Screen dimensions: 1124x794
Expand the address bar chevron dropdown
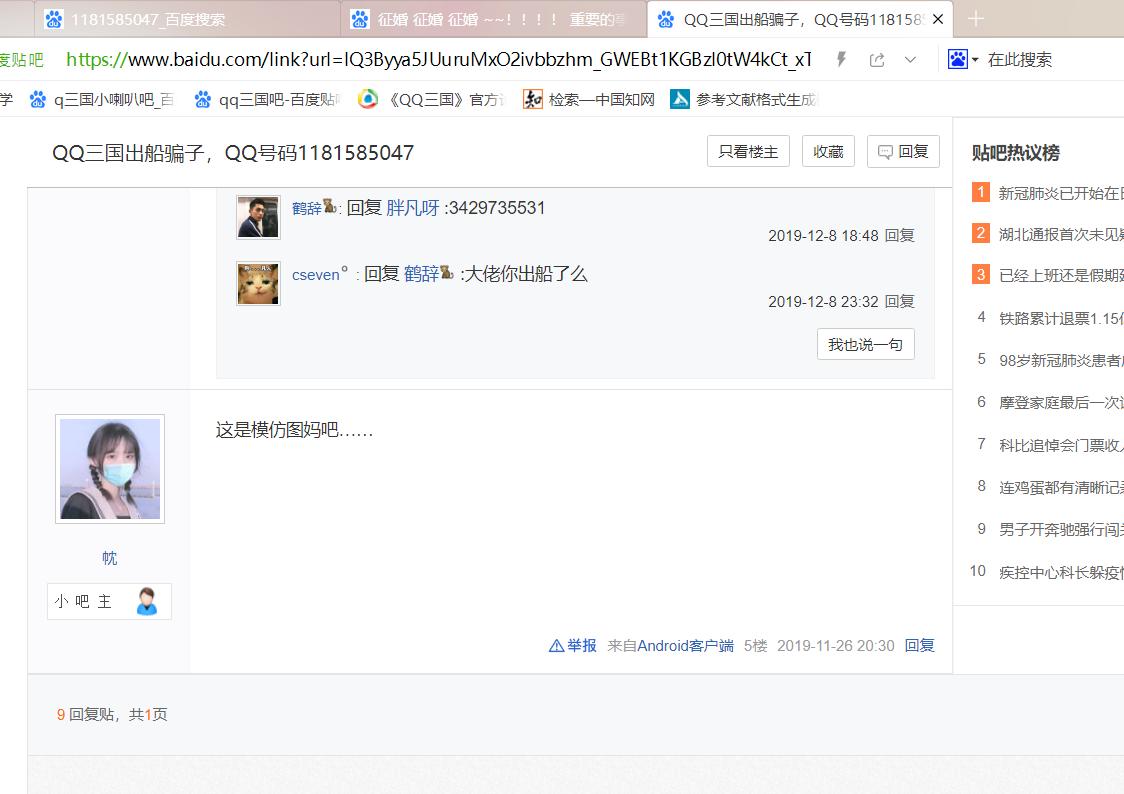910,60
